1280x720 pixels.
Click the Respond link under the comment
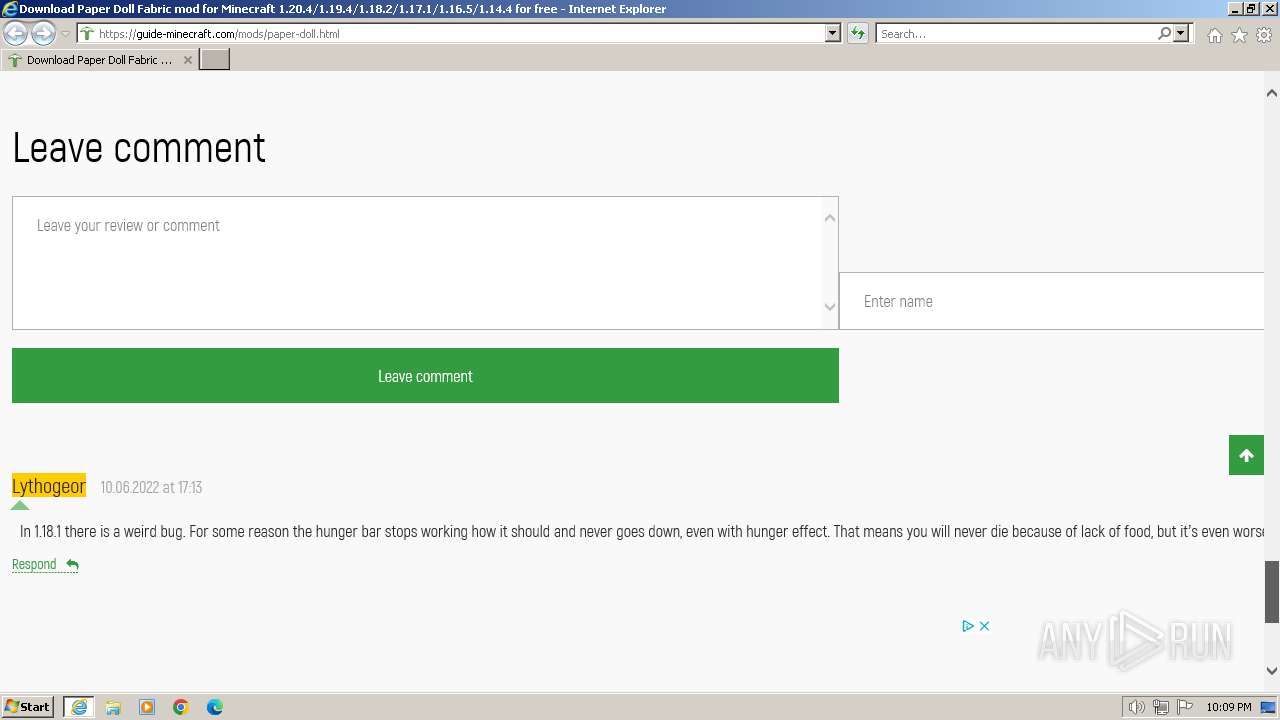coord(34,564)
